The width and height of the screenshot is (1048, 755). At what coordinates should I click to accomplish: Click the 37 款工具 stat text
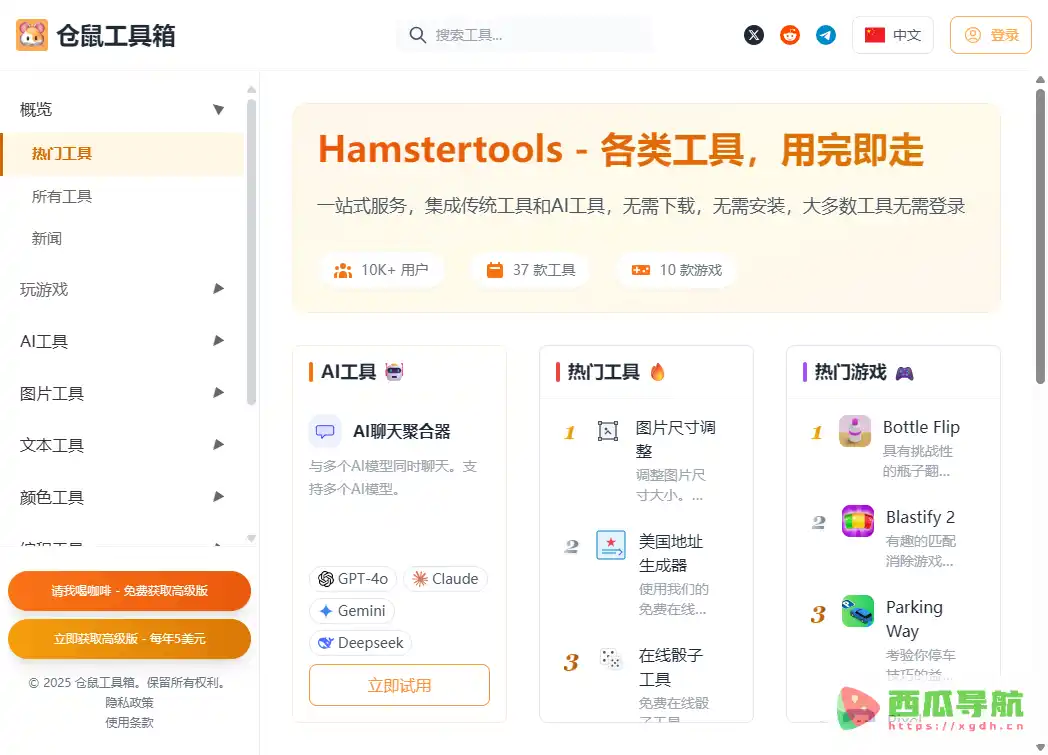pos(544,270)
